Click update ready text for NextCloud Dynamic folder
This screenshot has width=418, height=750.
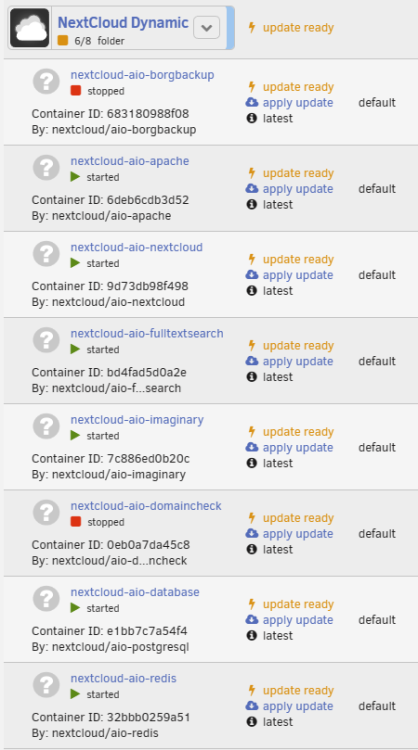click(298, 28)
